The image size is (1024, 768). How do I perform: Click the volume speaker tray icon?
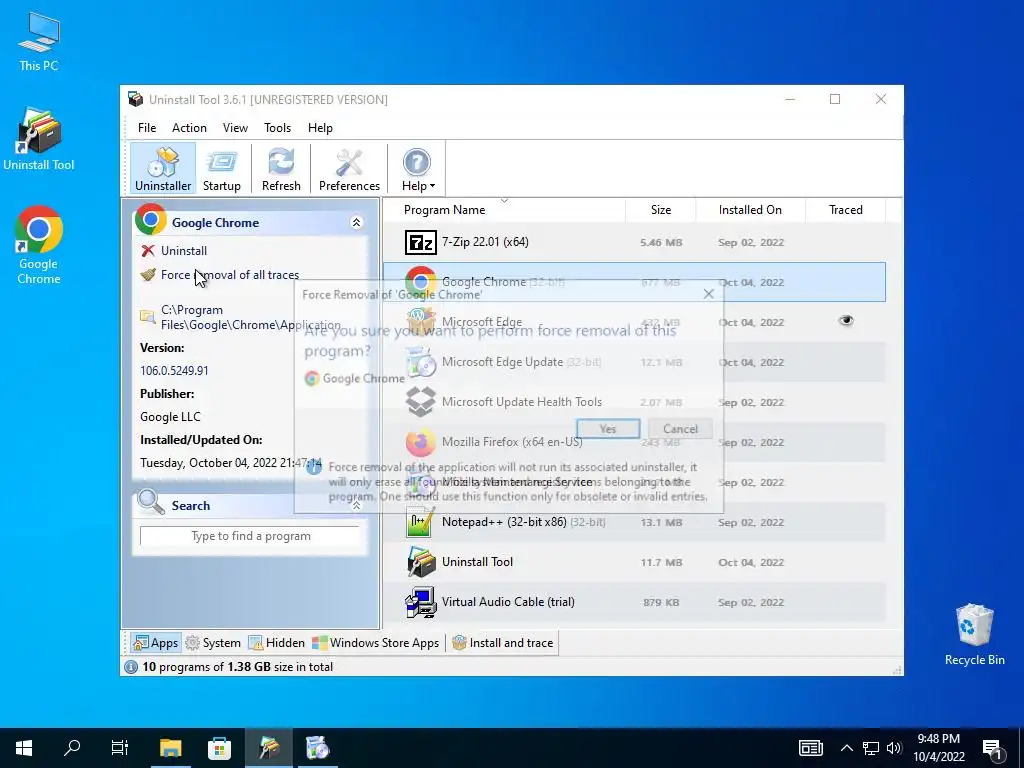click(894, 748)
